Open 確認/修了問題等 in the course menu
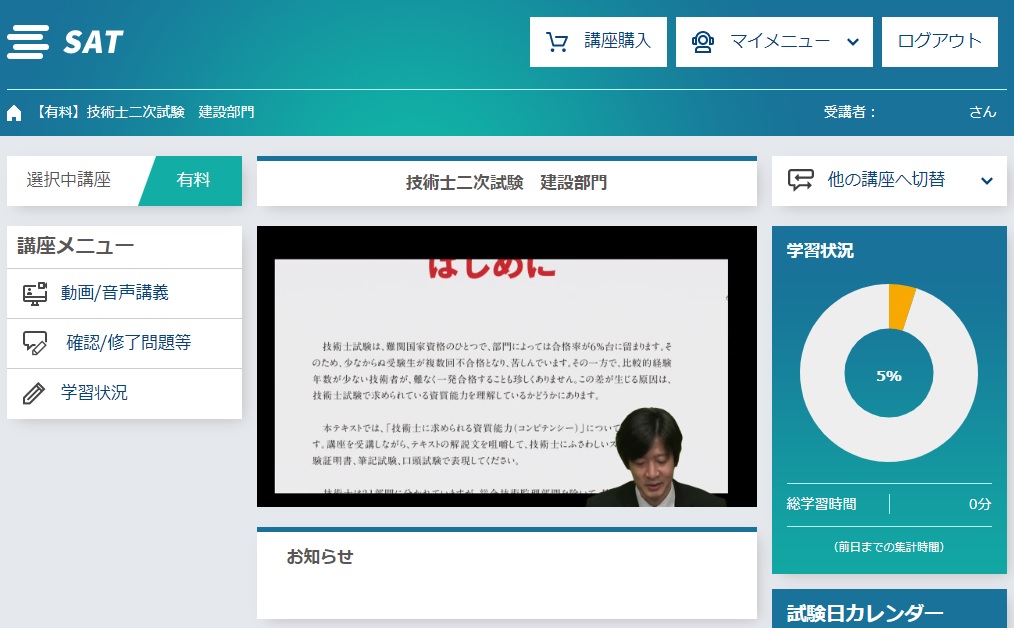1014x628 pixels. (124, 343)
